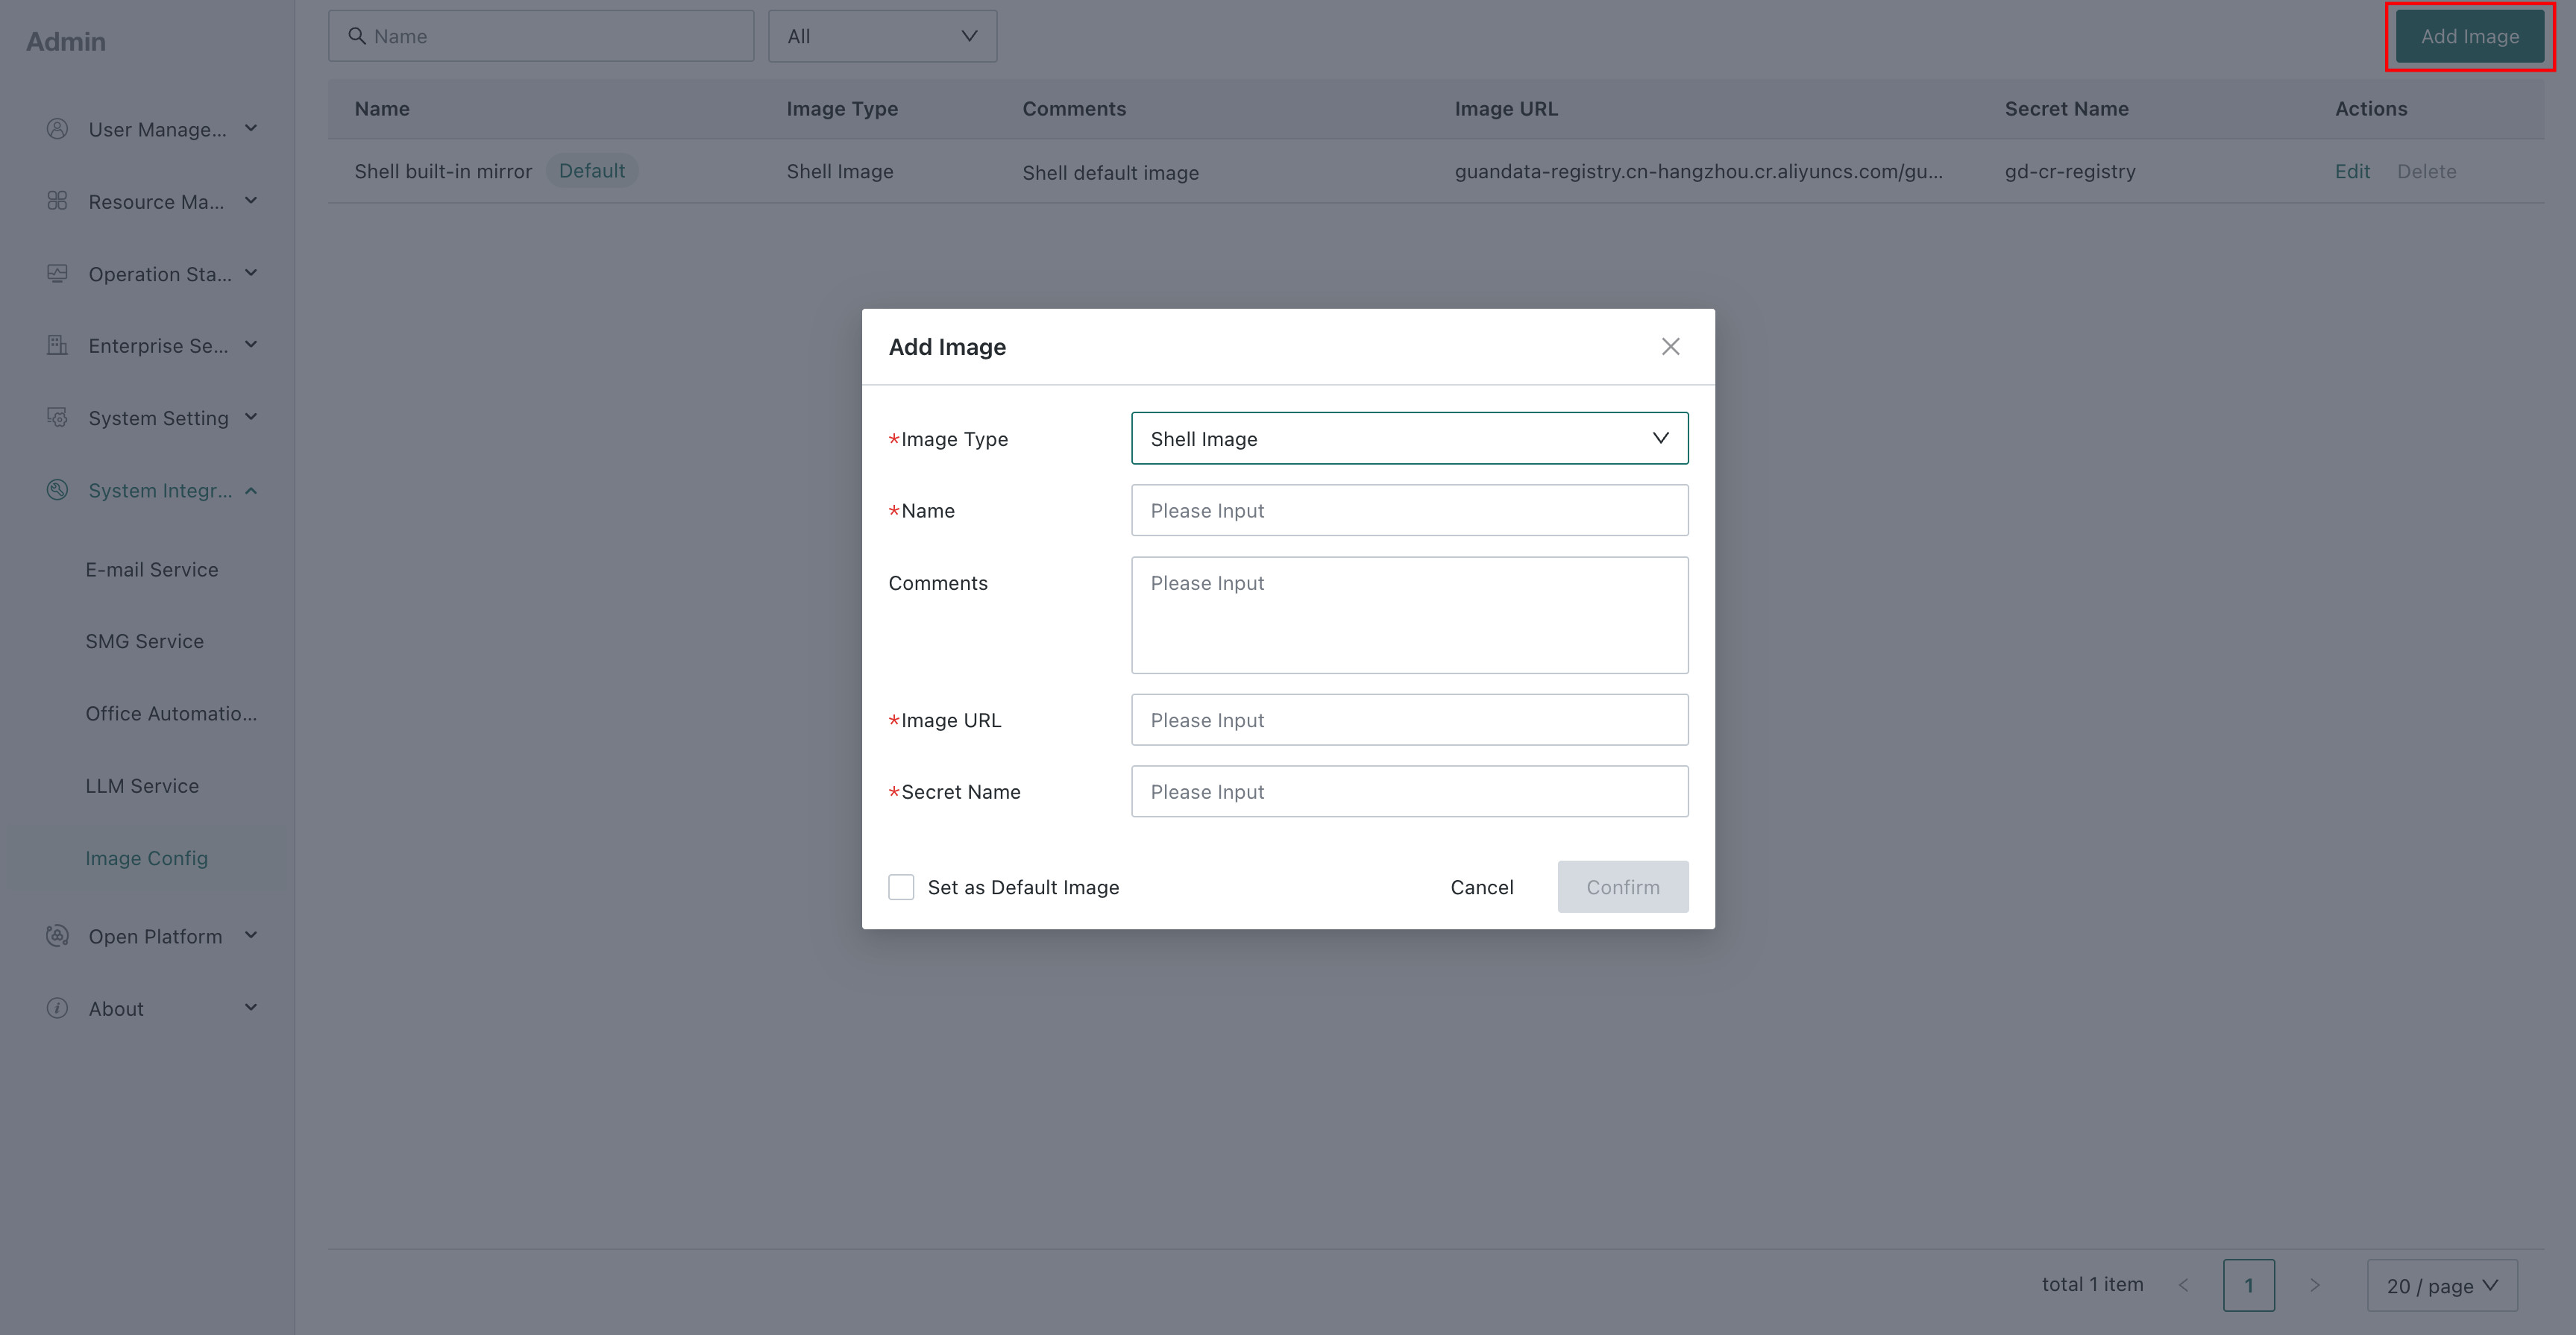
Task: Click the search magnifier icon in Name field
Action: coord(356,36)
